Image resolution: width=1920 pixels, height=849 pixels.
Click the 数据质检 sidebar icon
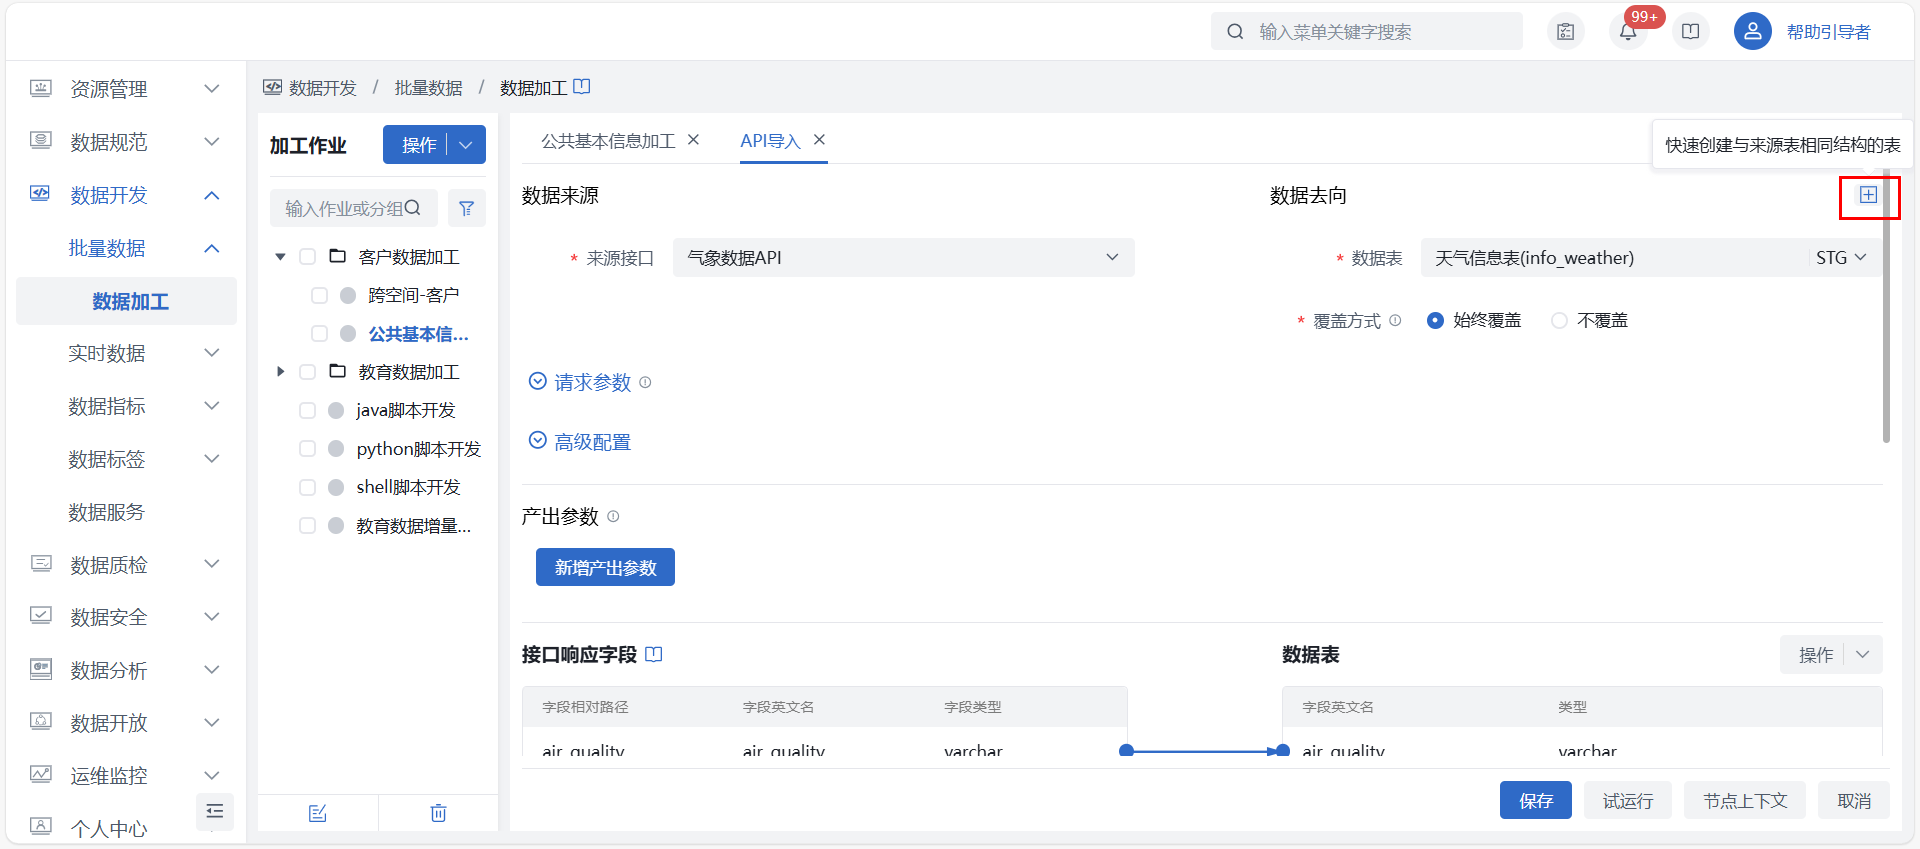(41, 564)
